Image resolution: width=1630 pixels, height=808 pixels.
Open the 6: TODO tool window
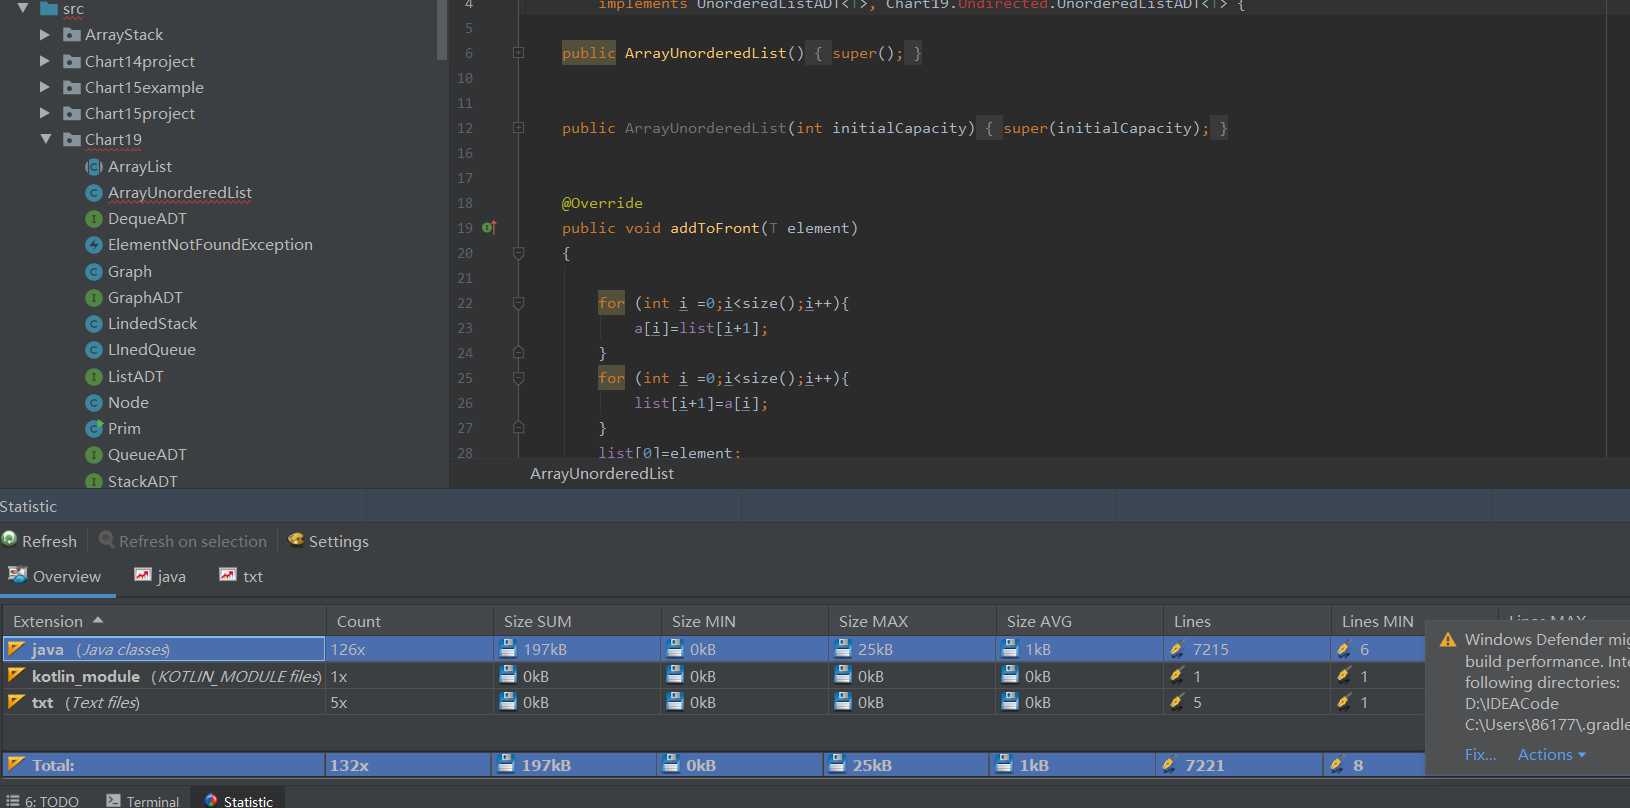click(43, 801)
